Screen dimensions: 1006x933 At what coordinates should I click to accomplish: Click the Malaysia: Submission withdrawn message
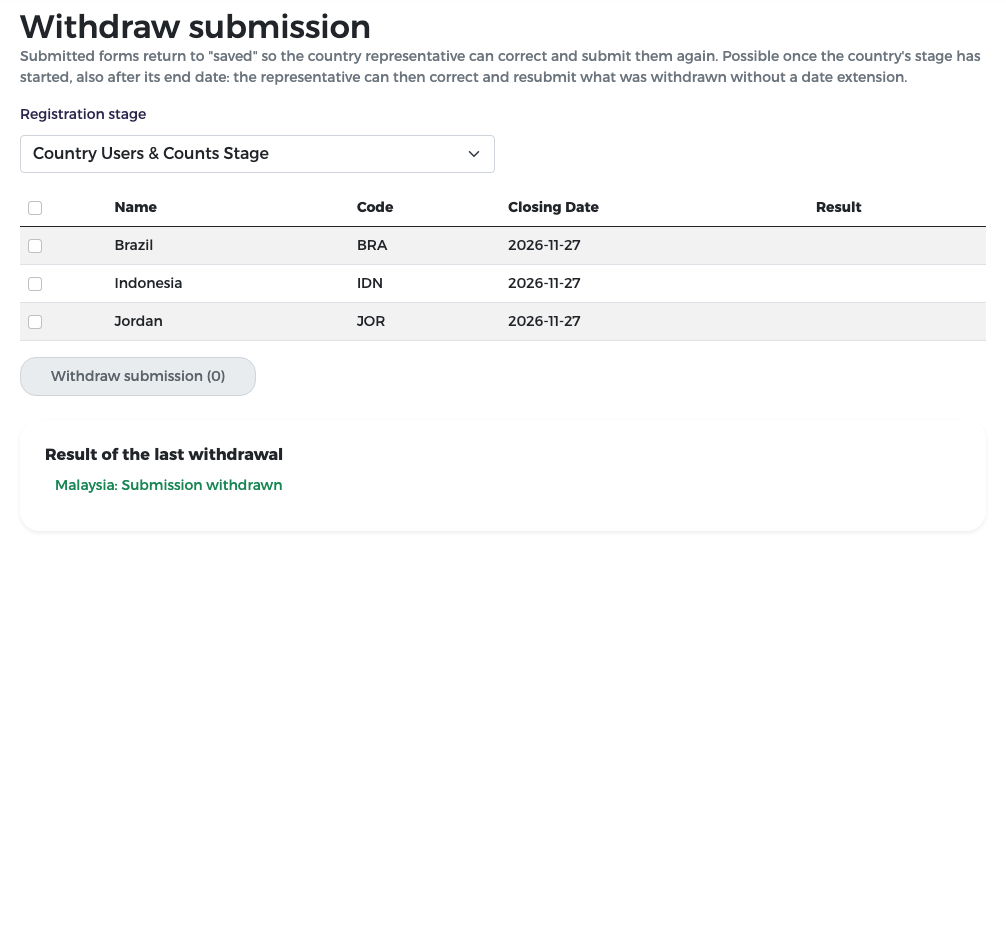pyautogui.click(x=169, y=485)
